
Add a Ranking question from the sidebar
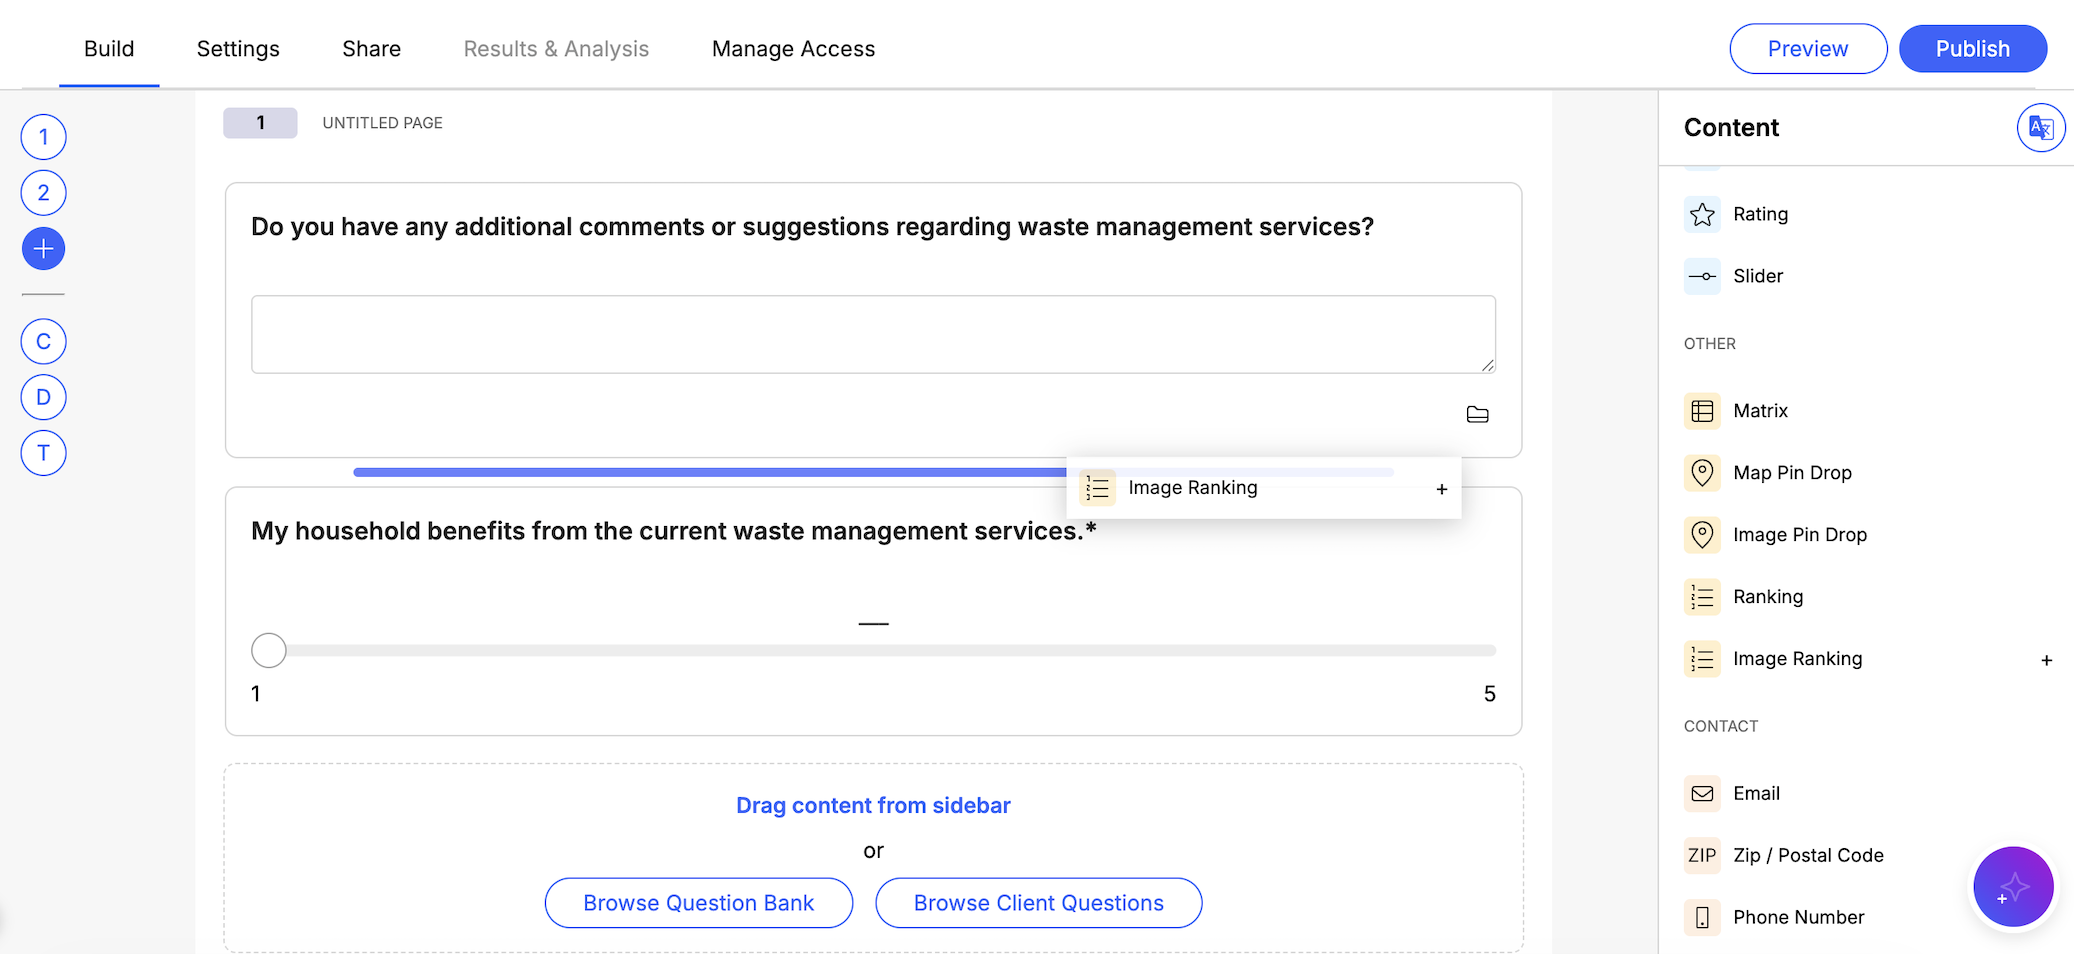tap(1767, 597)
